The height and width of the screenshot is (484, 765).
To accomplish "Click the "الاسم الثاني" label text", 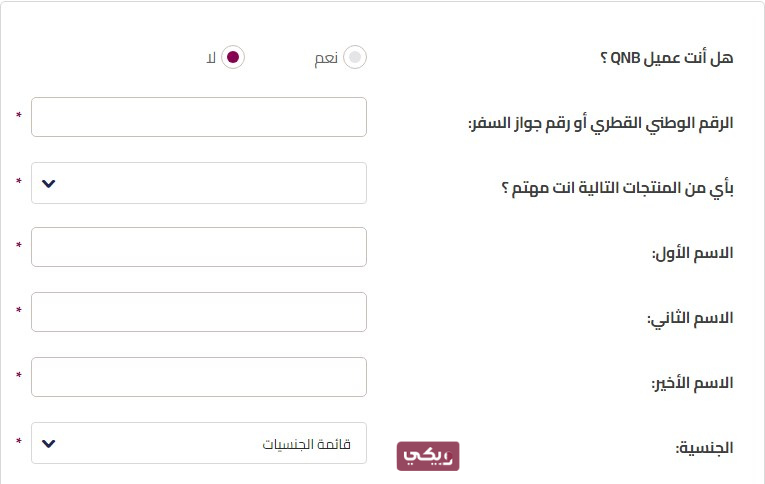I will 690,318.
